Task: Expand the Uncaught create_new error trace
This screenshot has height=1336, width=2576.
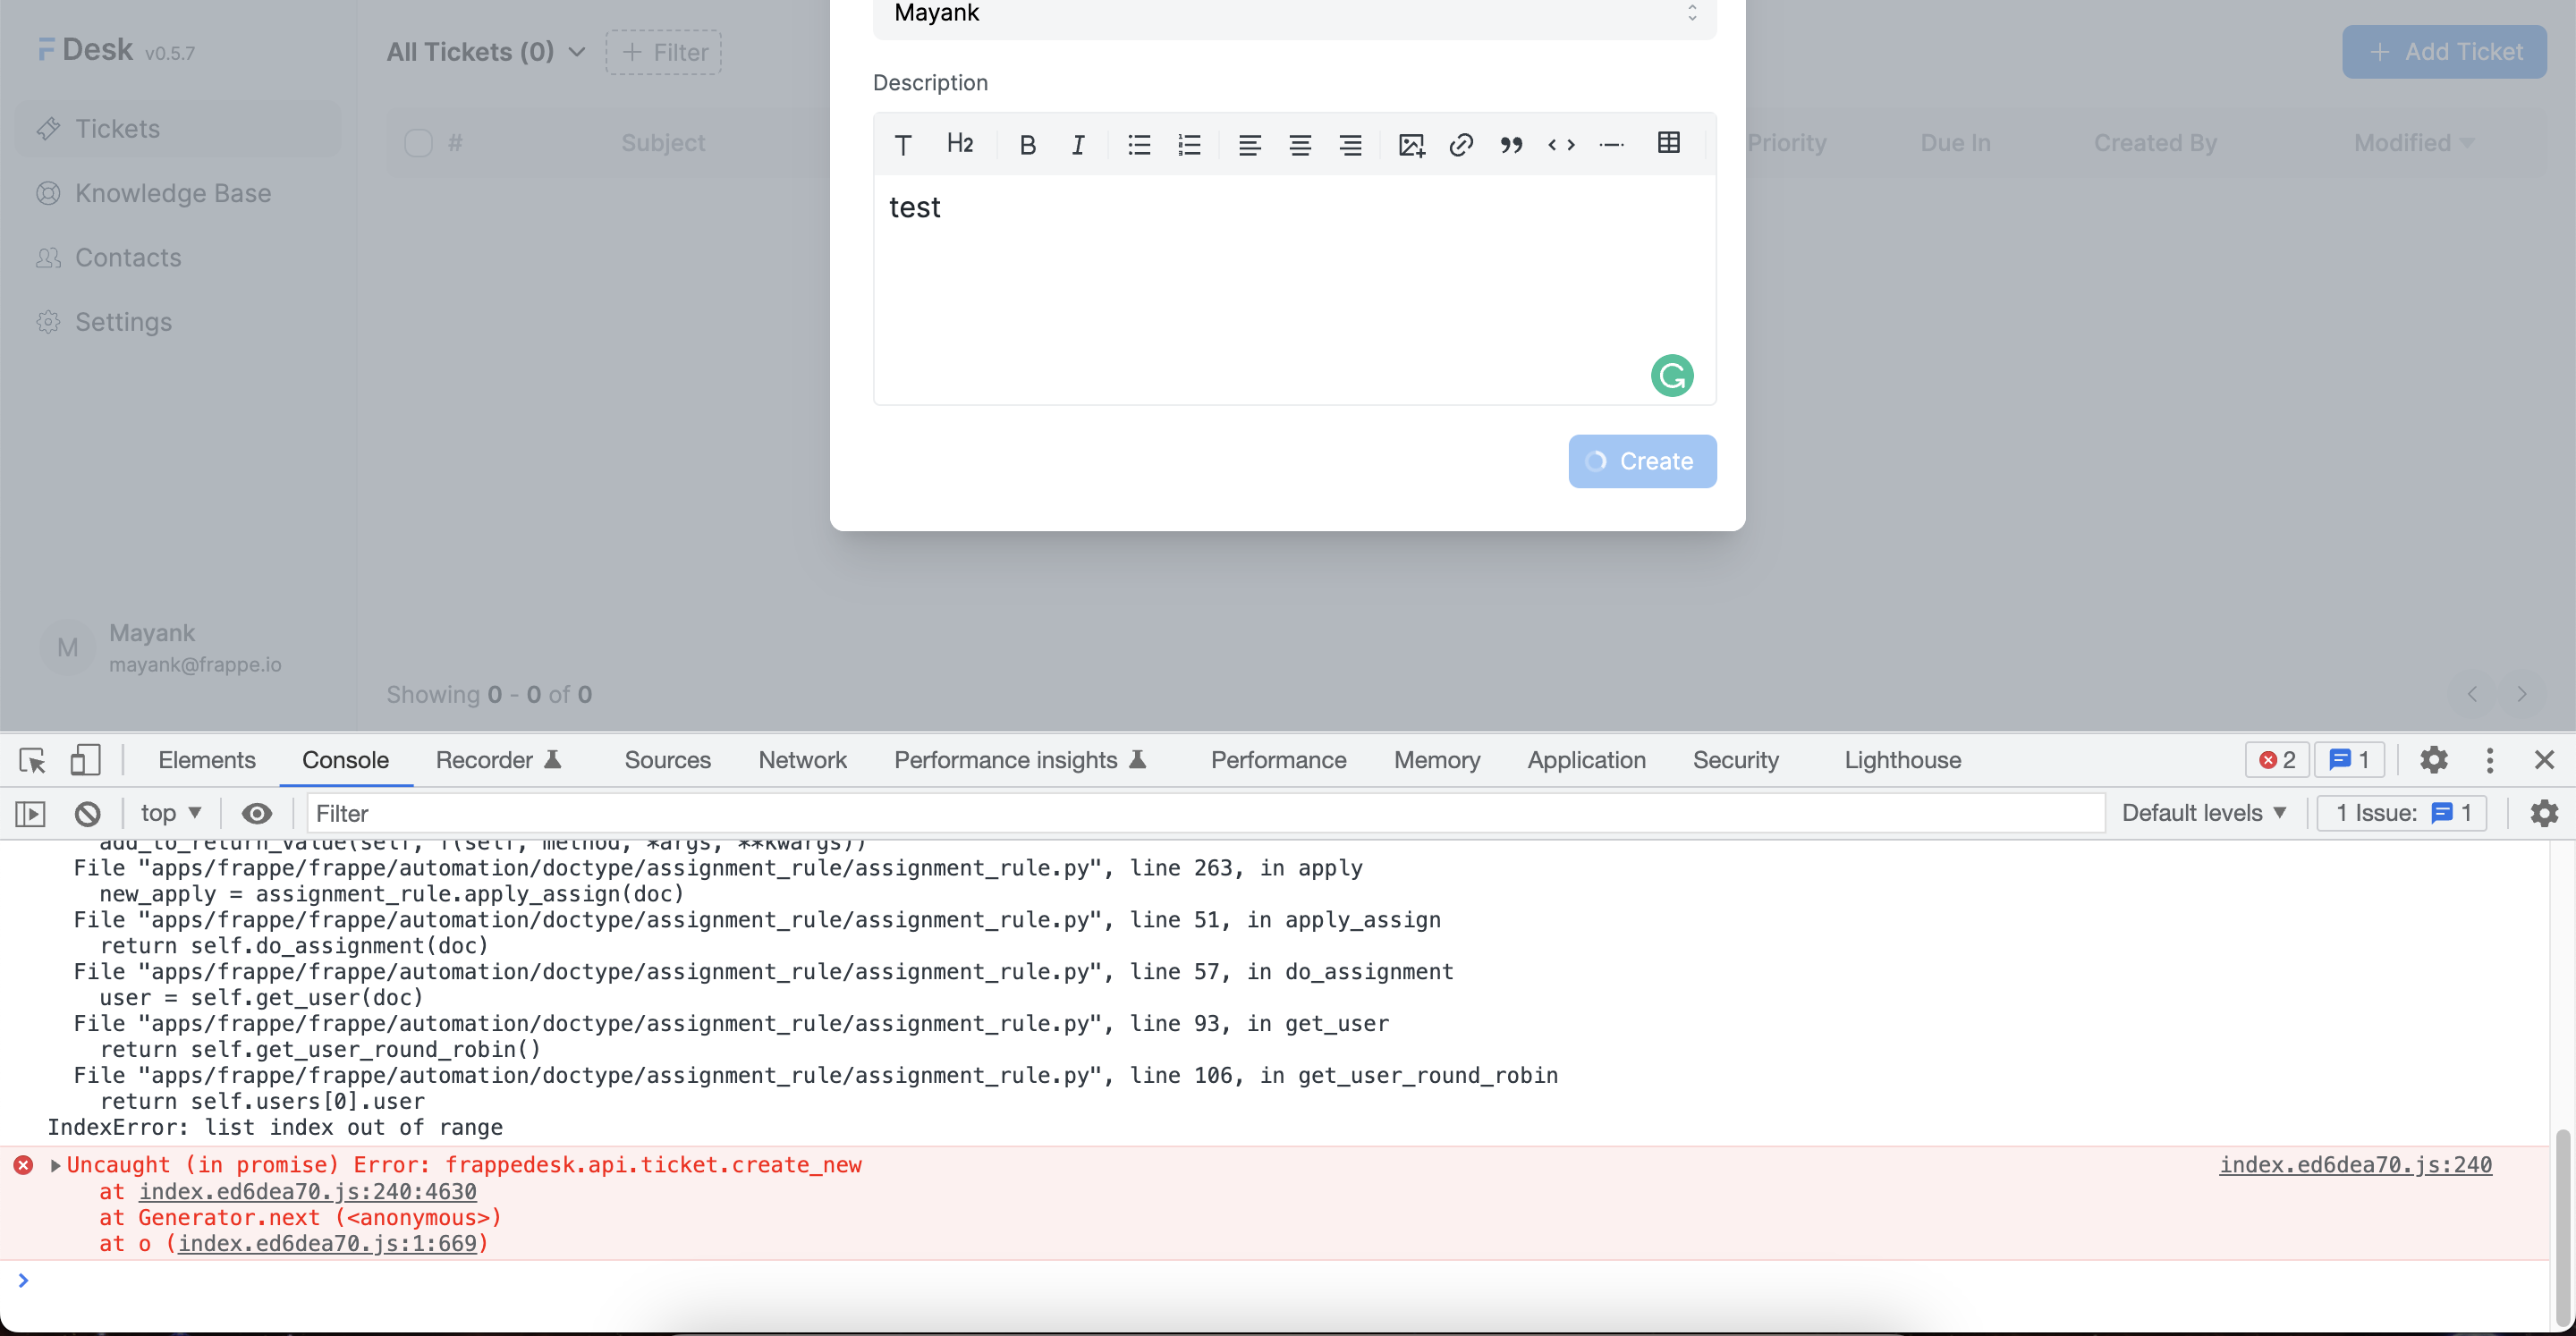Action: [57, 1164]
